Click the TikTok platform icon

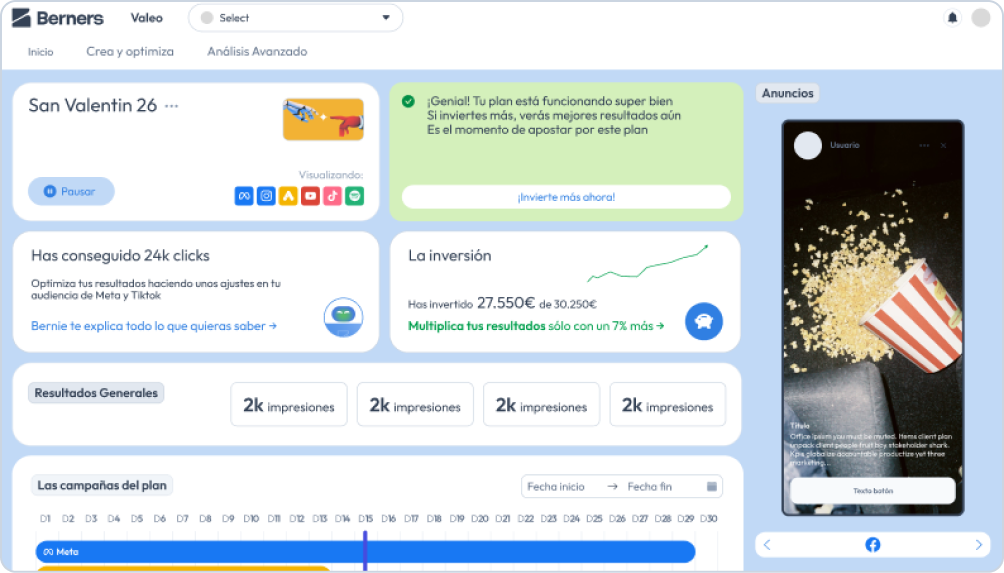pyautogui.click(x=332, y=196)
